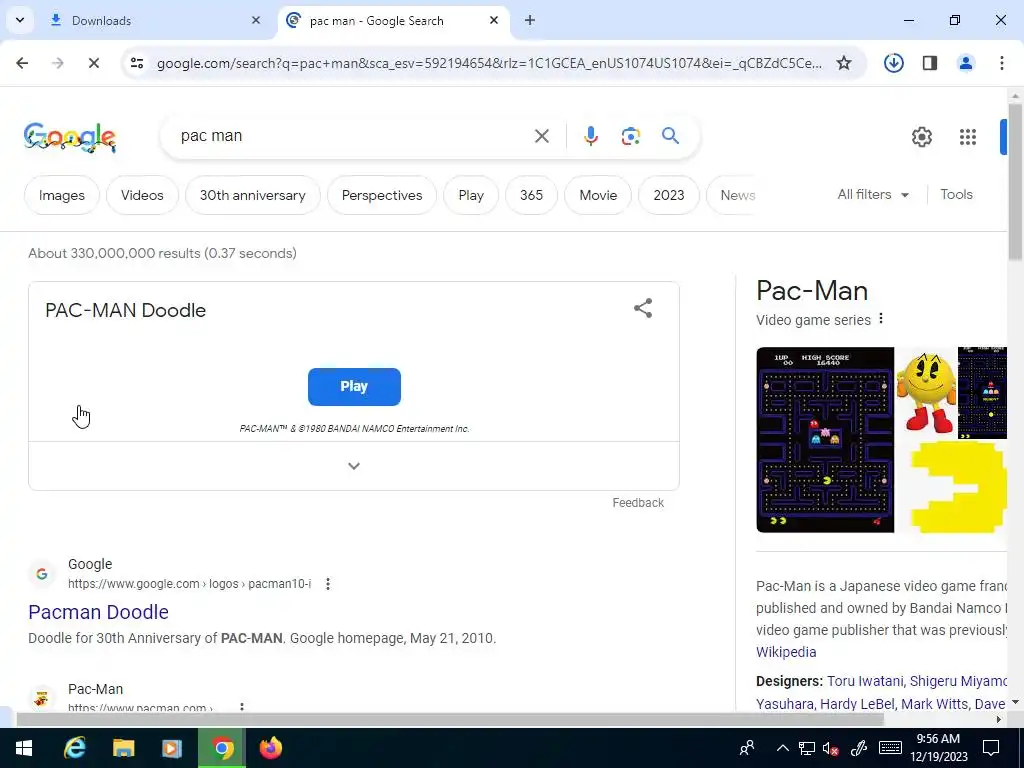1024x768 pixels.
Task: Launch Internet Explorer from the taskbar
Action: [x=74, y=748]
